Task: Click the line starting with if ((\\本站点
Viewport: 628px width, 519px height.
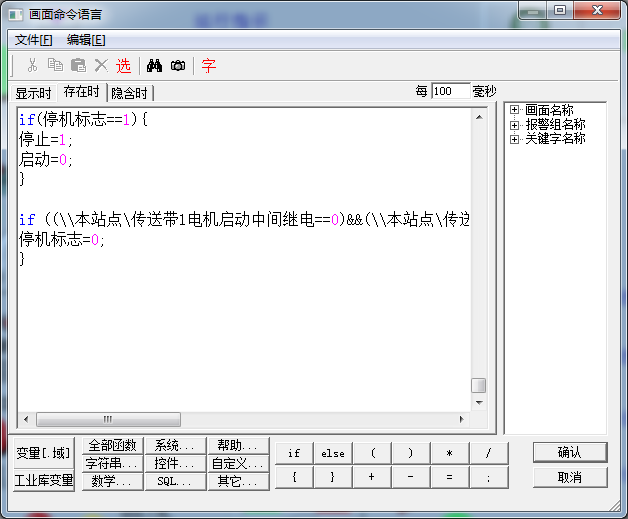Action: pyautogui.click(x=244, y=219)
